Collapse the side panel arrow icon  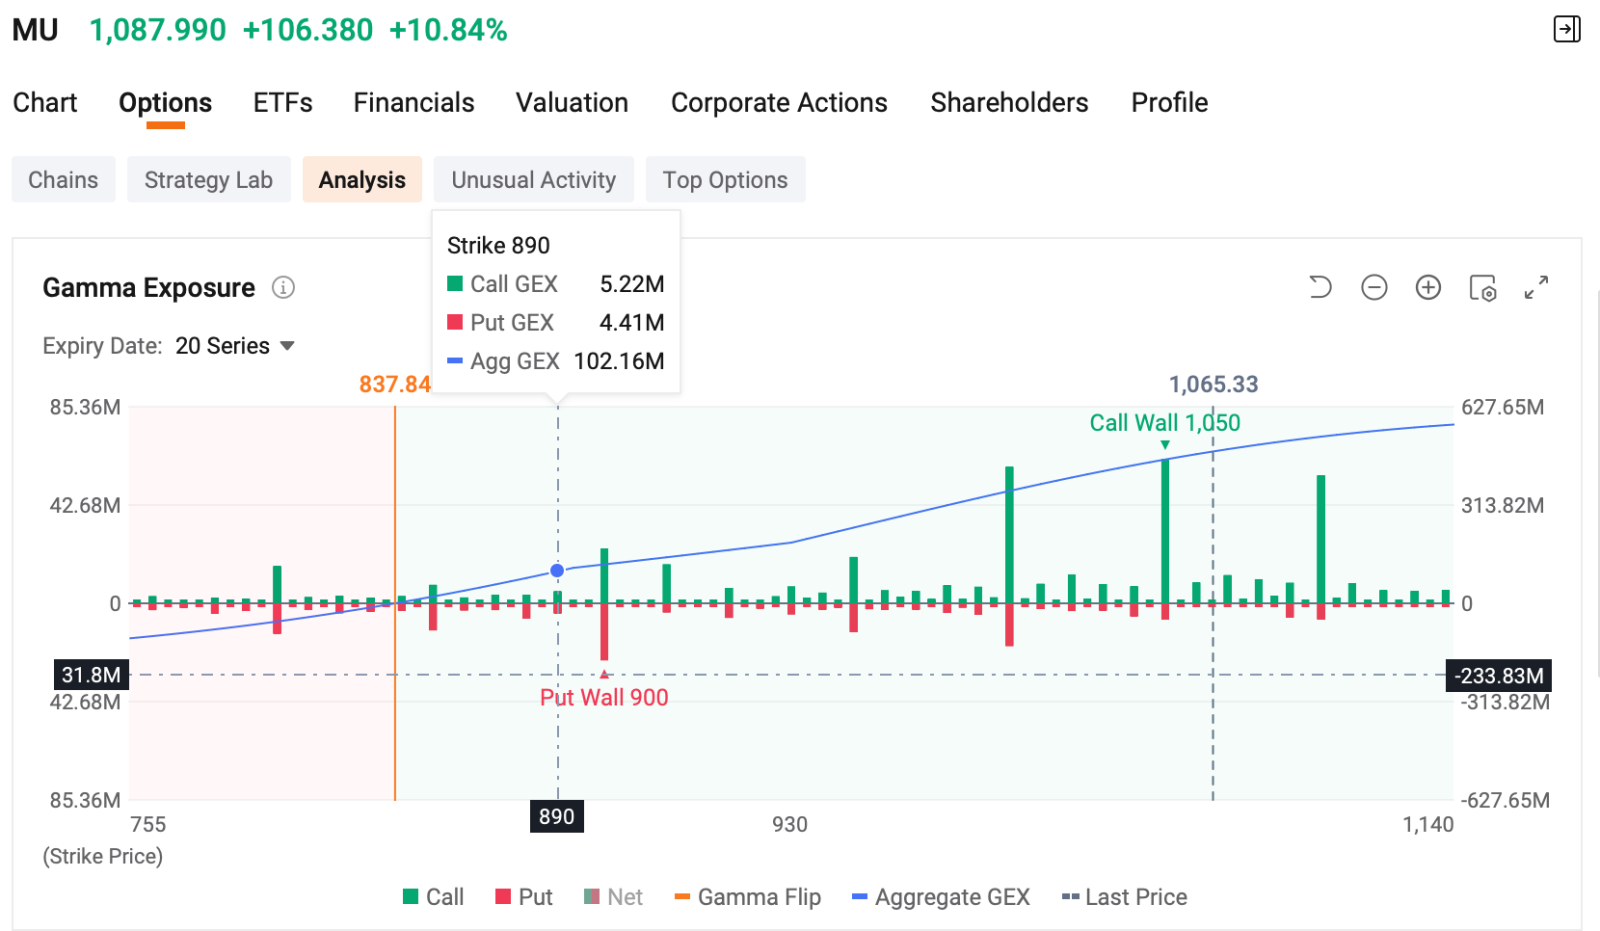click(x=1566, y=29)
